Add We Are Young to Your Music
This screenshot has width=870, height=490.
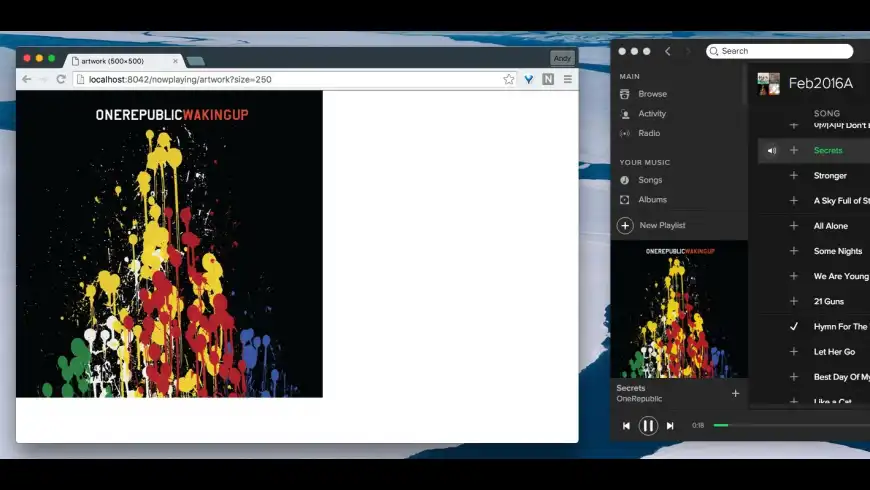pos(794,276)
